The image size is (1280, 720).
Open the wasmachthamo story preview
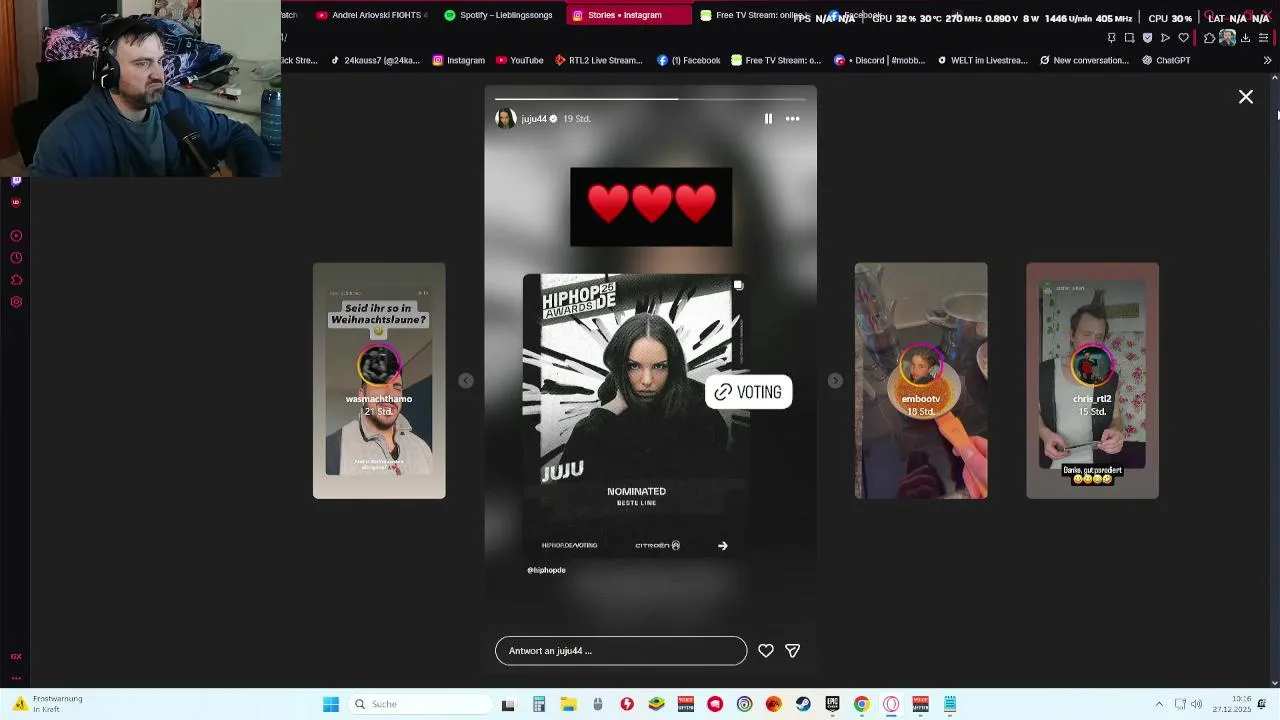click(379, 381)
